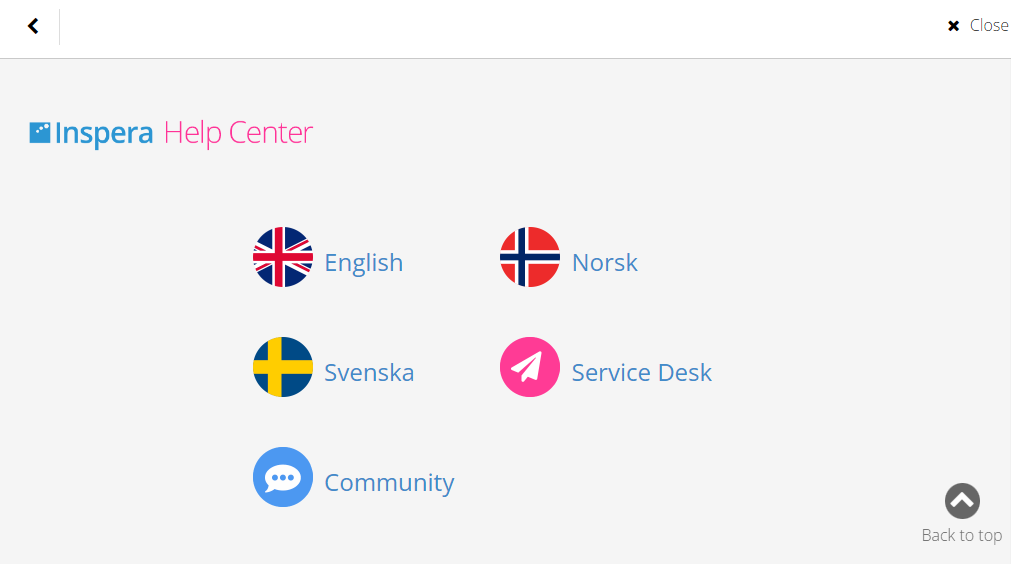Screen dimensions: 1011x564
Task: Click the UK flag icon
Action: click(x=282, y=257)
